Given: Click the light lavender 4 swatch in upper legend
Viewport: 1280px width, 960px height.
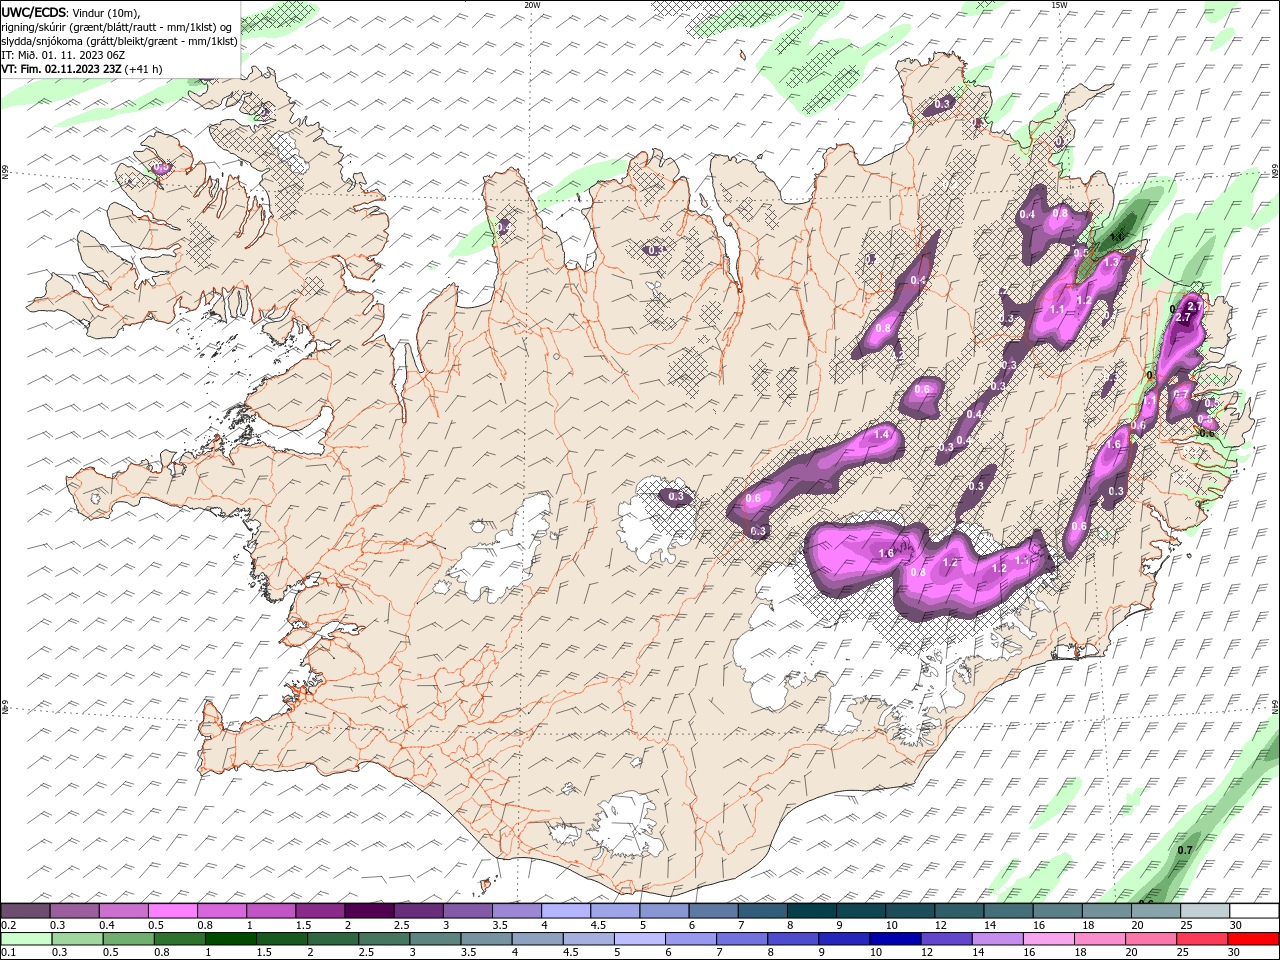Looking at the screenshot, I should click(x=565, y=911).
